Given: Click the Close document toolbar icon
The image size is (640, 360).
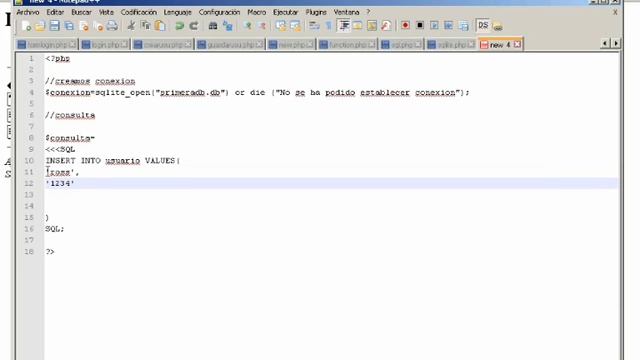Looking at the screenshot, I should pyautogui.click(x=84, y=26).
